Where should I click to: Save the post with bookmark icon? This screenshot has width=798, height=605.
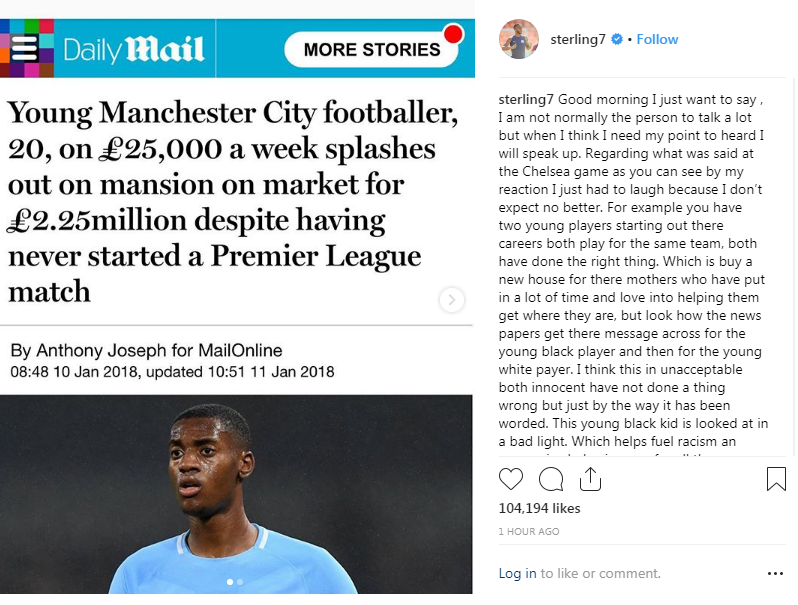point(776,480)
